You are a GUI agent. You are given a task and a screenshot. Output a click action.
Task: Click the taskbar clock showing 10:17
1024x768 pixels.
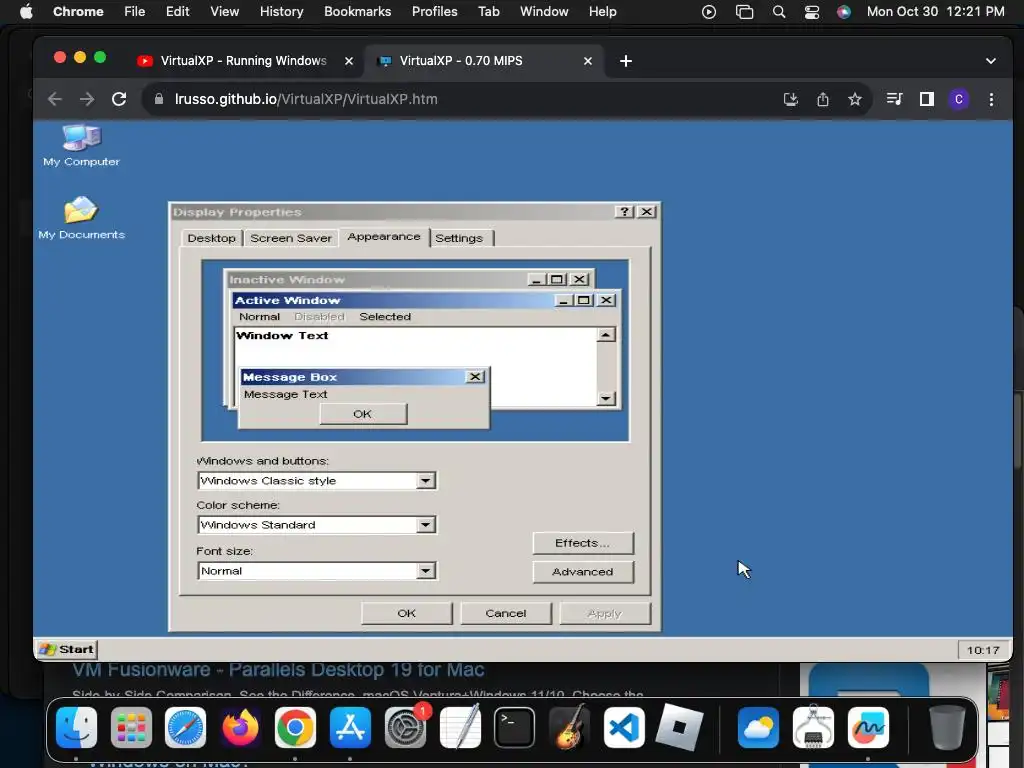pos(983,650)
